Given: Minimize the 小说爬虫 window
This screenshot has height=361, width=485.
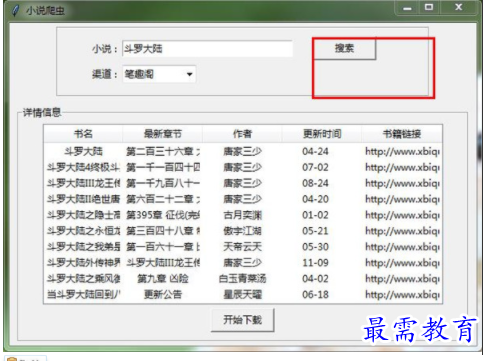Looking at the screenshot, I should pyautogui.click(x=407, y=8).
